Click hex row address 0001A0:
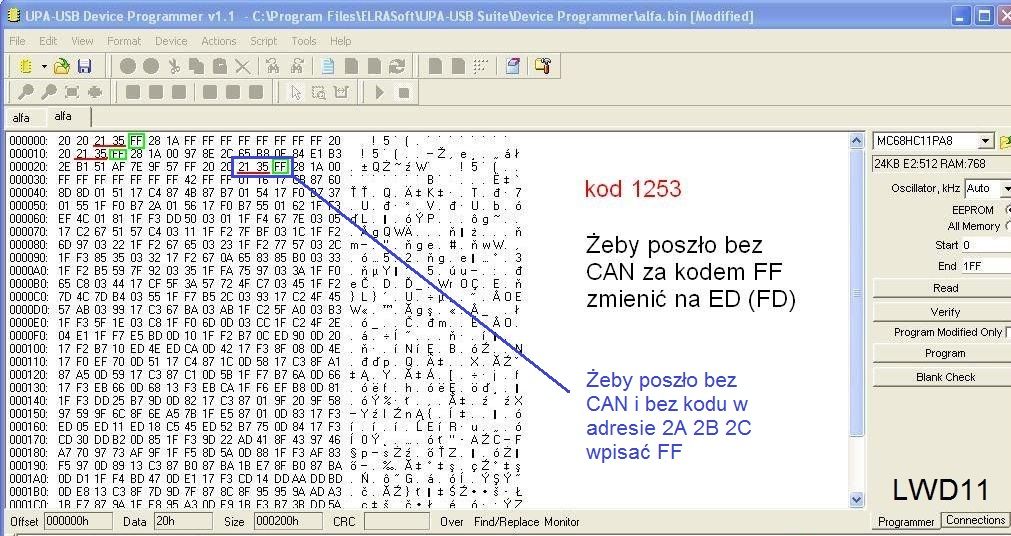1011x536 pixels. pyautogui.click(x=29, y=479)
